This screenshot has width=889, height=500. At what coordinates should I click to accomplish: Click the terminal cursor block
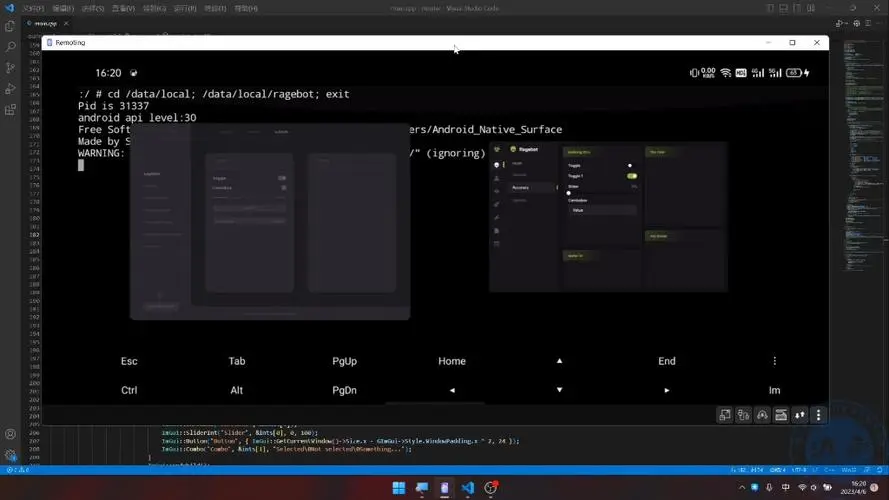point(81,165)
